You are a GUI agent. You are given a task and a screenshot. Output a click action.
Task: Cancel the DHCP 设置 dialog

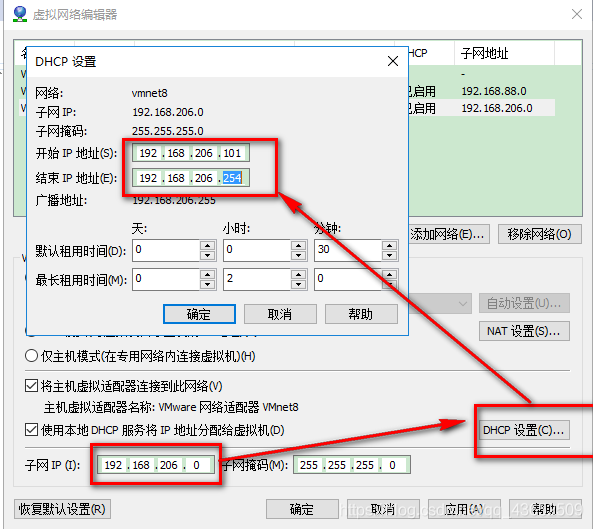[x=280, y=314]
